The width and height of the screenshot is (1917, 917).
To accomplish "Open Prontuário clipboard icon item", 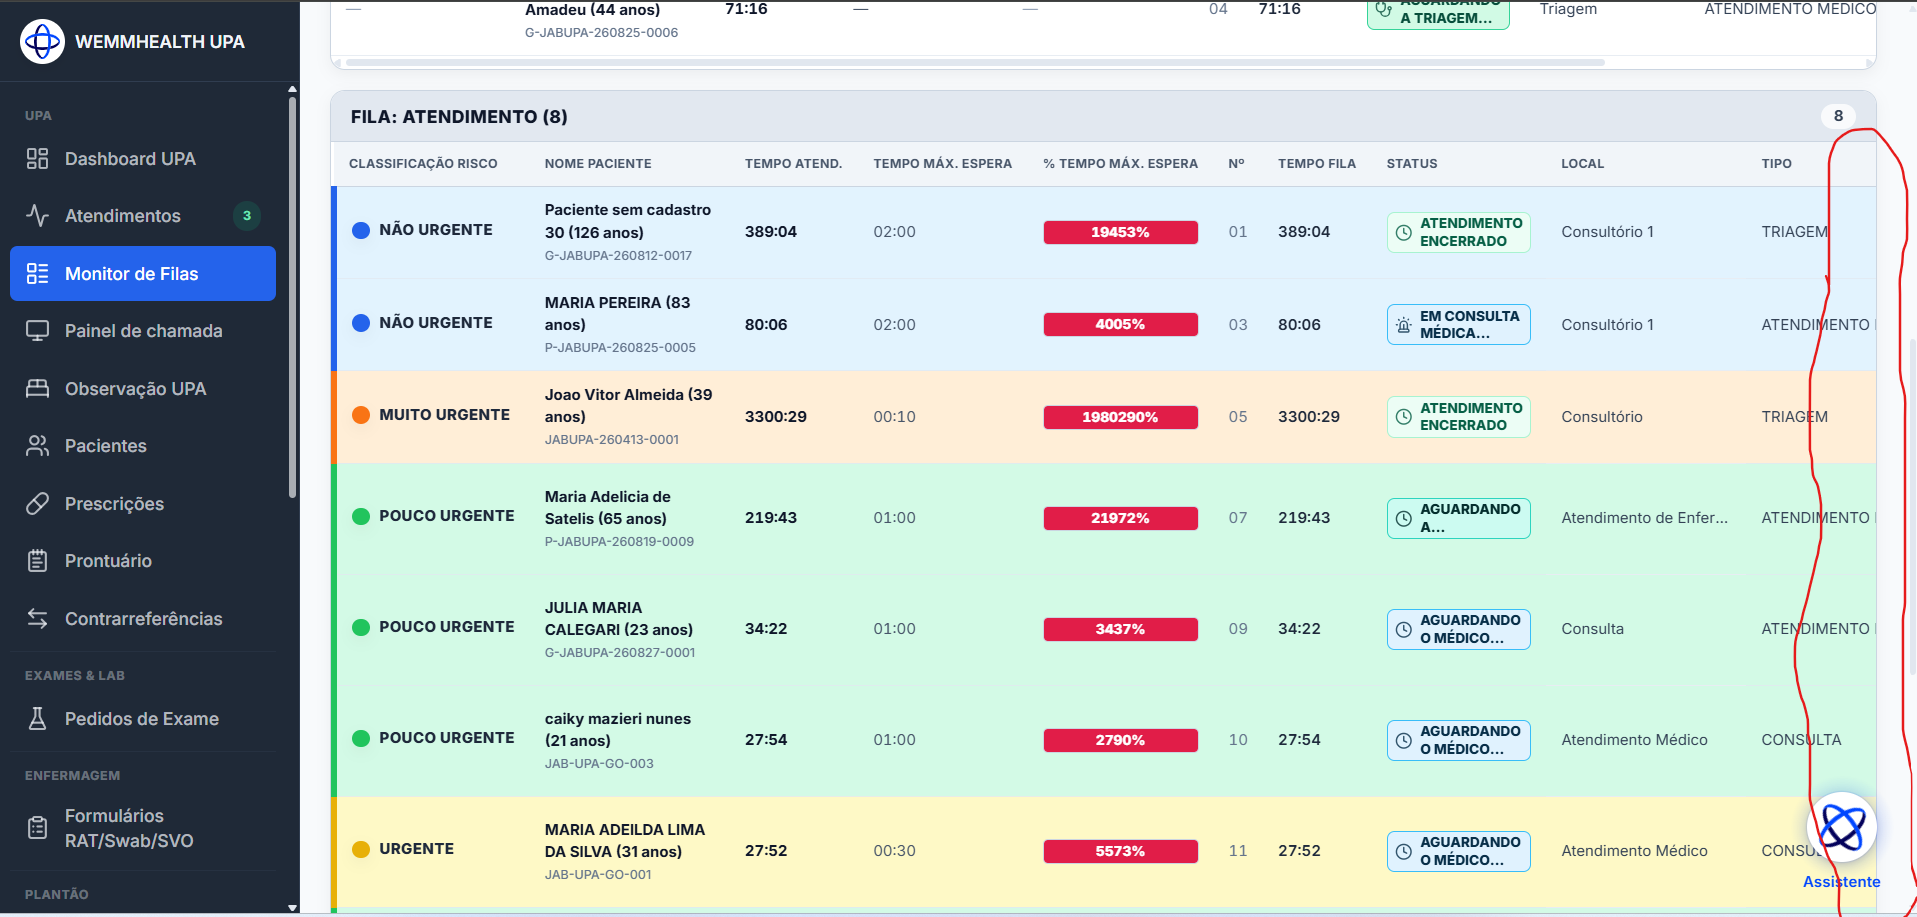I will [x=143, y=561].
